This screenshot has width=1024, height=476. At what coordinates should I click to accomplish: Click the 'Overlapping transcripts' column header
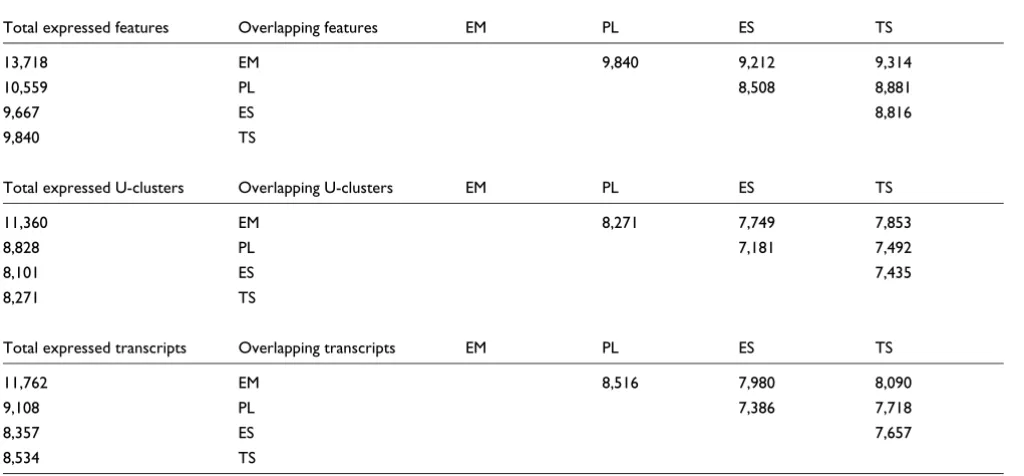[x=317, y=348]
